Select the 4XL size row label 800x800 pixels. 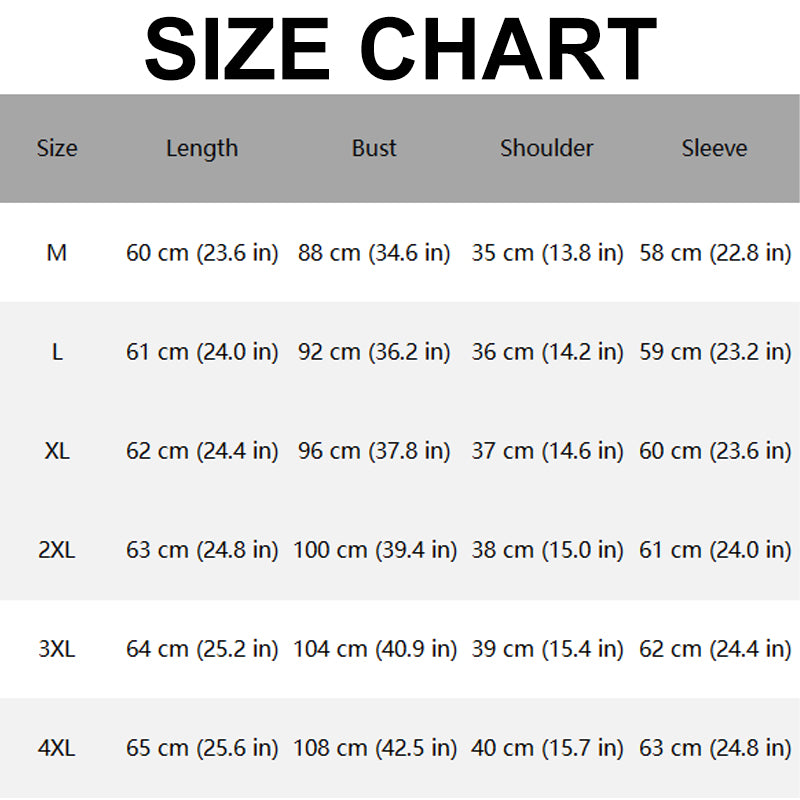[57, 748]
